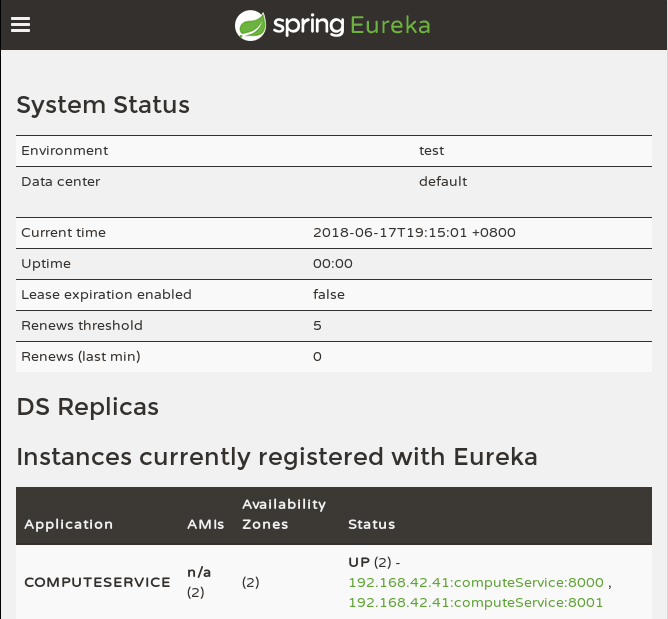Viewport: 668px width, 619px height.
Task: Click the Application column header
Action: click(x=69, y=524)
